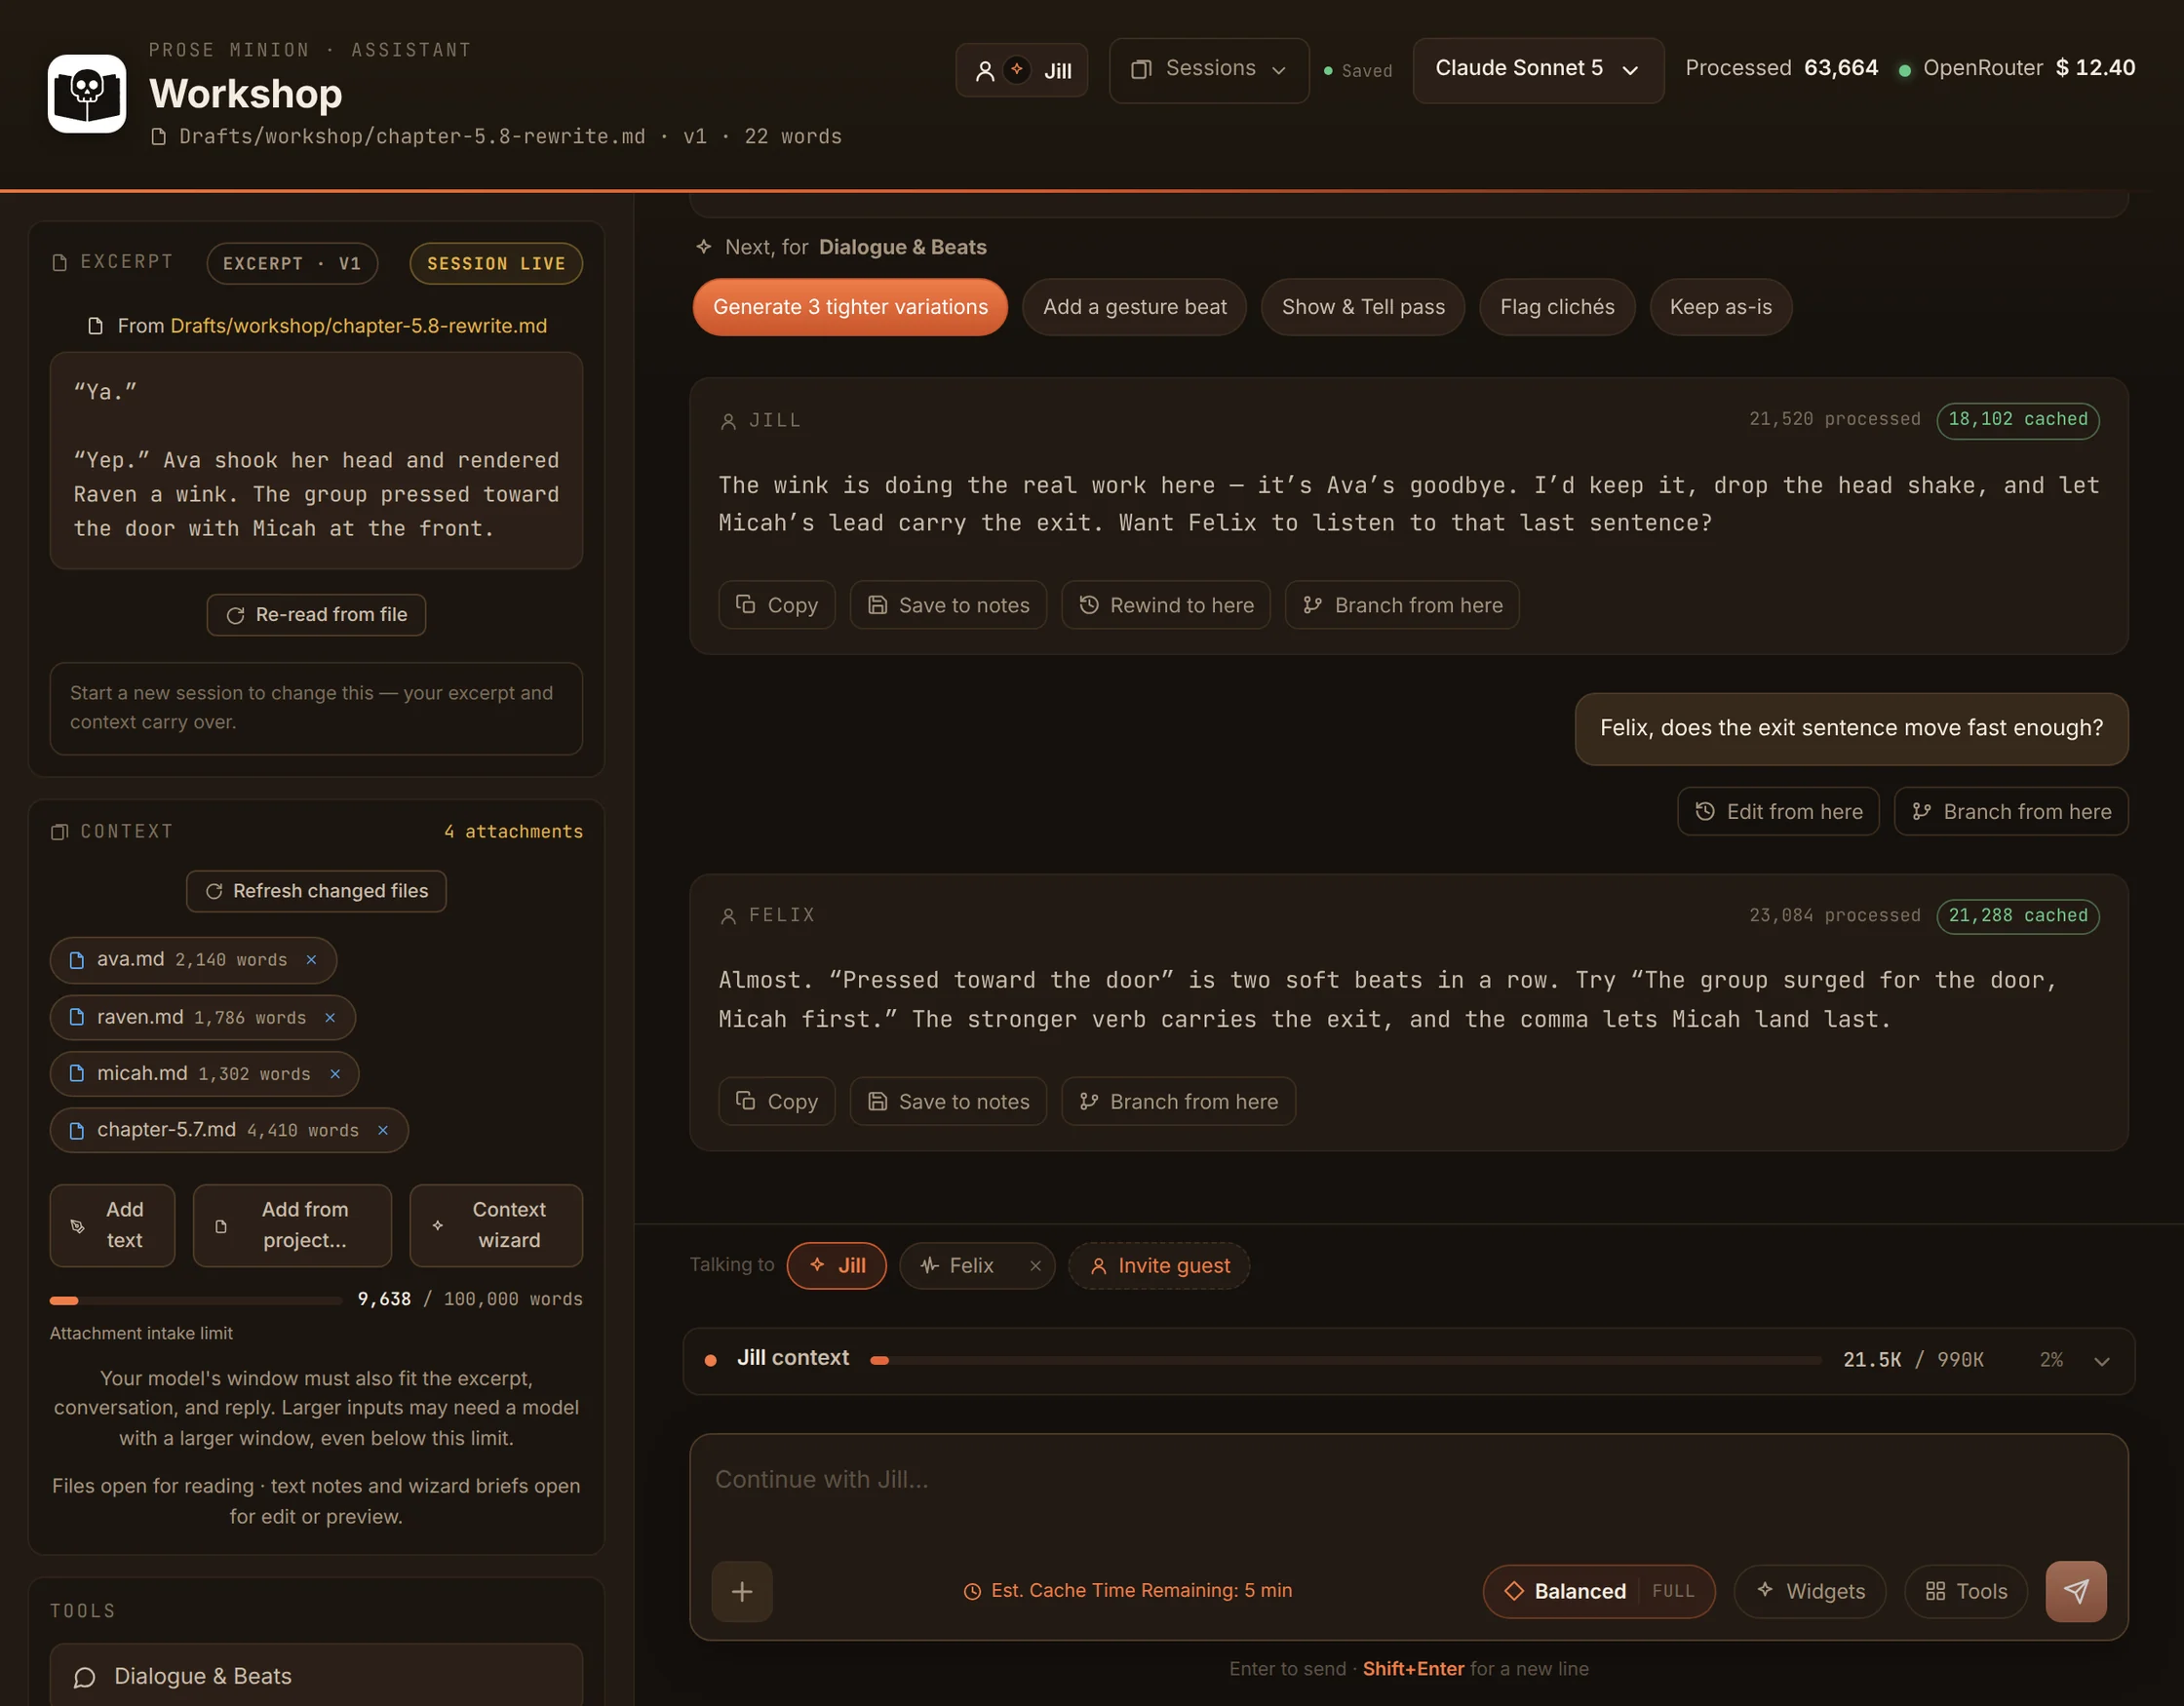Toggle the Balanced response mode
This screenshot has width=2184, height=1706.
click(1565, 1591)
